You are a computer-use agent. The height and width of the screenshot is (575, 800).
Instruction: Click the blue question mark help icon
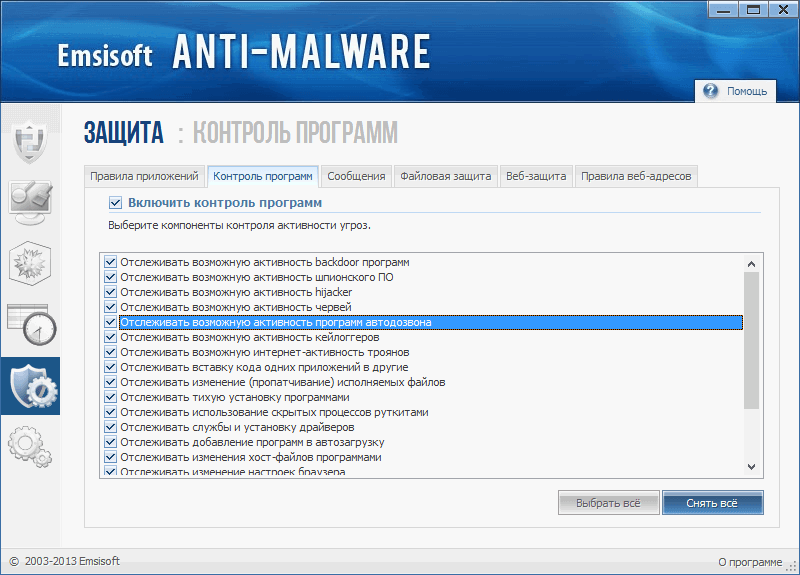(x=710, y=91)
